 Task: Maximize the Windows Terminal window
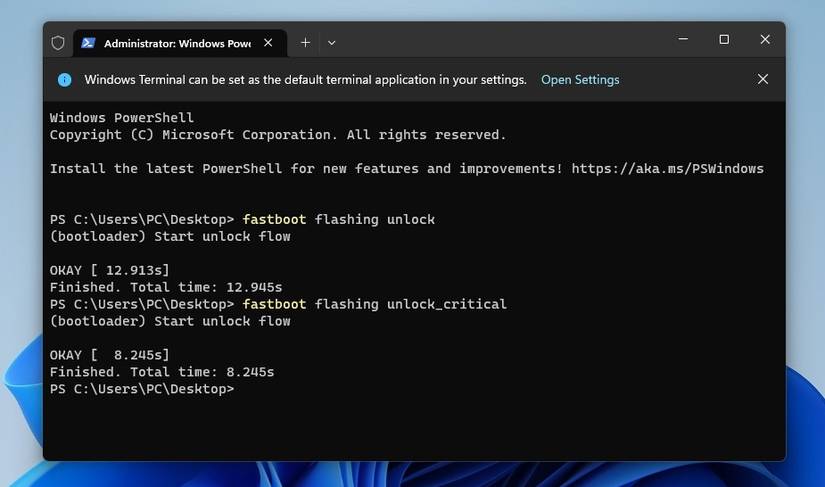[724, 40]
